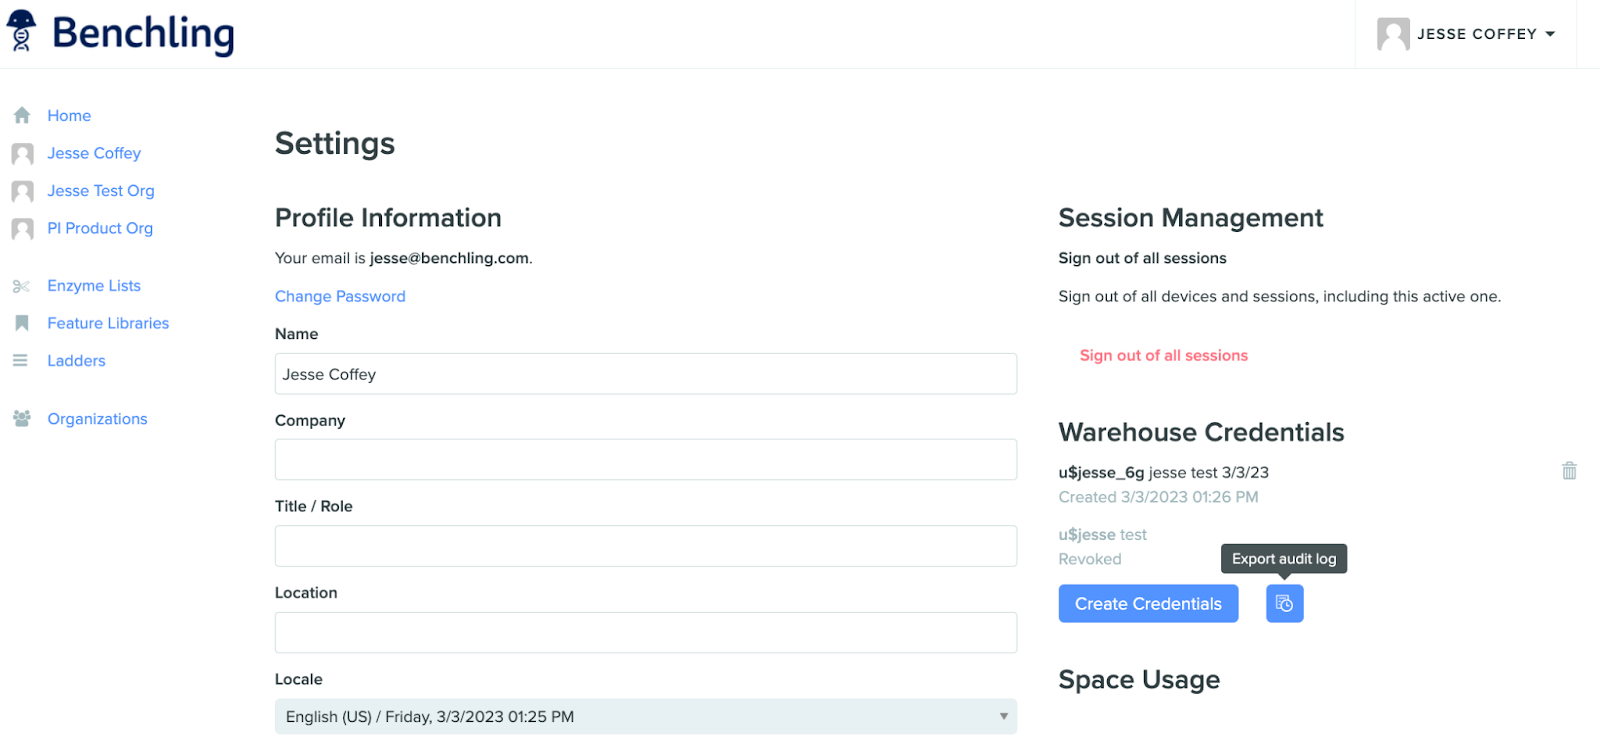
Task: Go to Home in the sidebar
Action: [69, 116]
